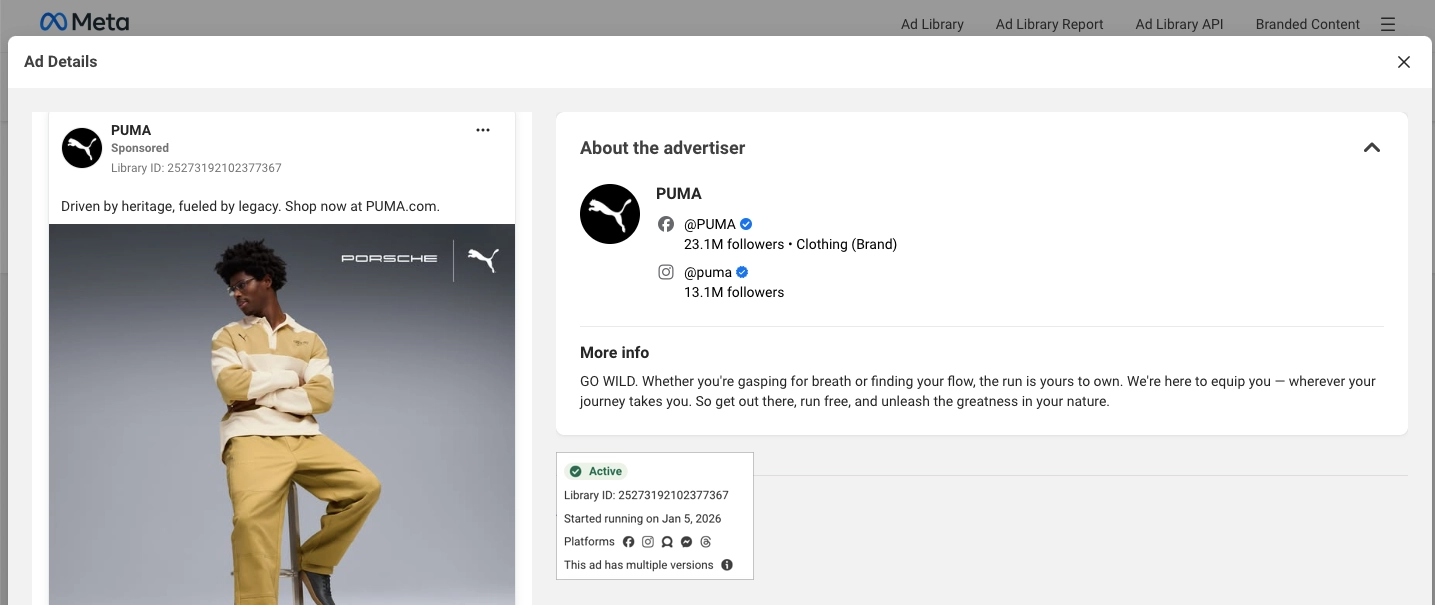Click the Instagram icon in Platforms row

(648, 542)
